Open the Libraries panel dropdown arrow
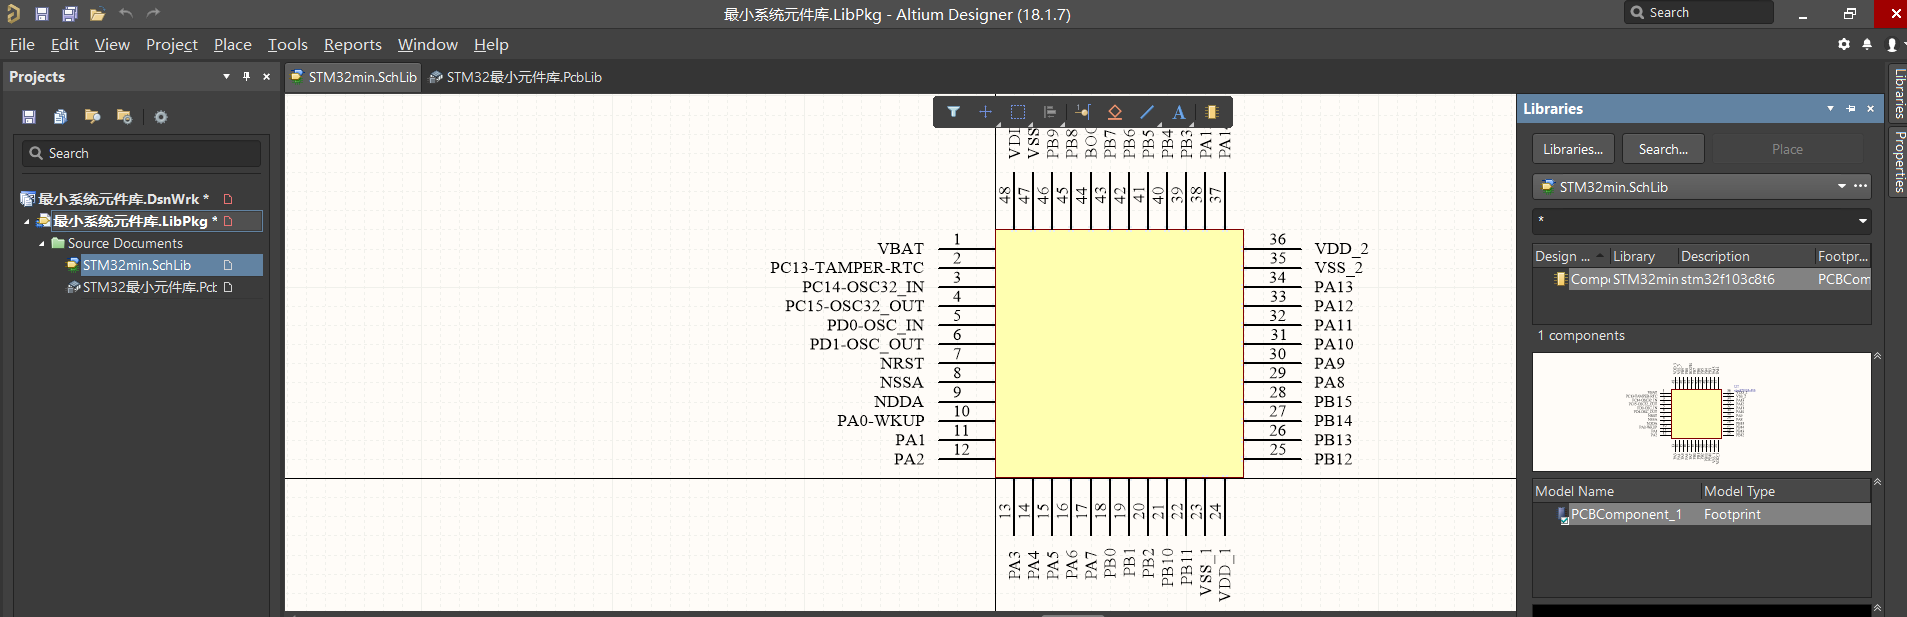Viewport: 1907px width, 617px height. point(1830,108)
